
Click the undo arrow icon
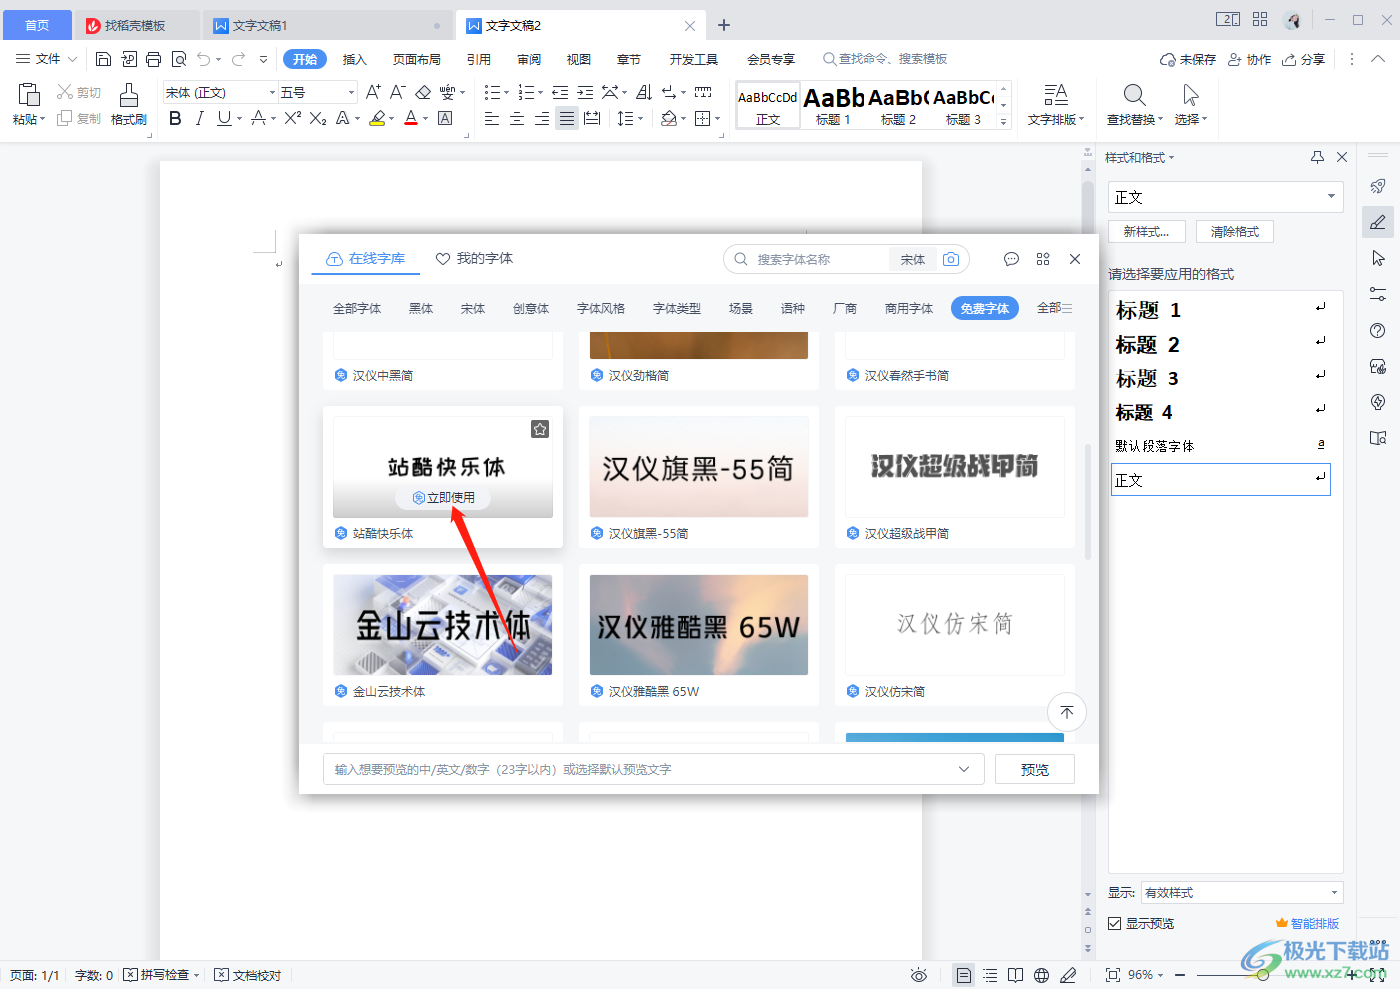pyautogui.click(x=204, y=59)
